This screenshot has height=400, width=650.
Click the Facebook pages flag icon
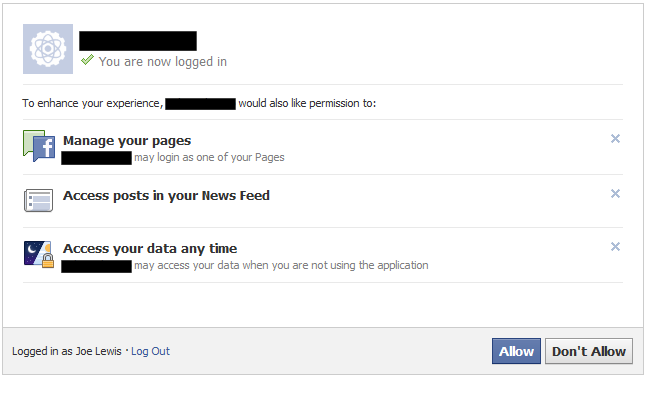39,146
